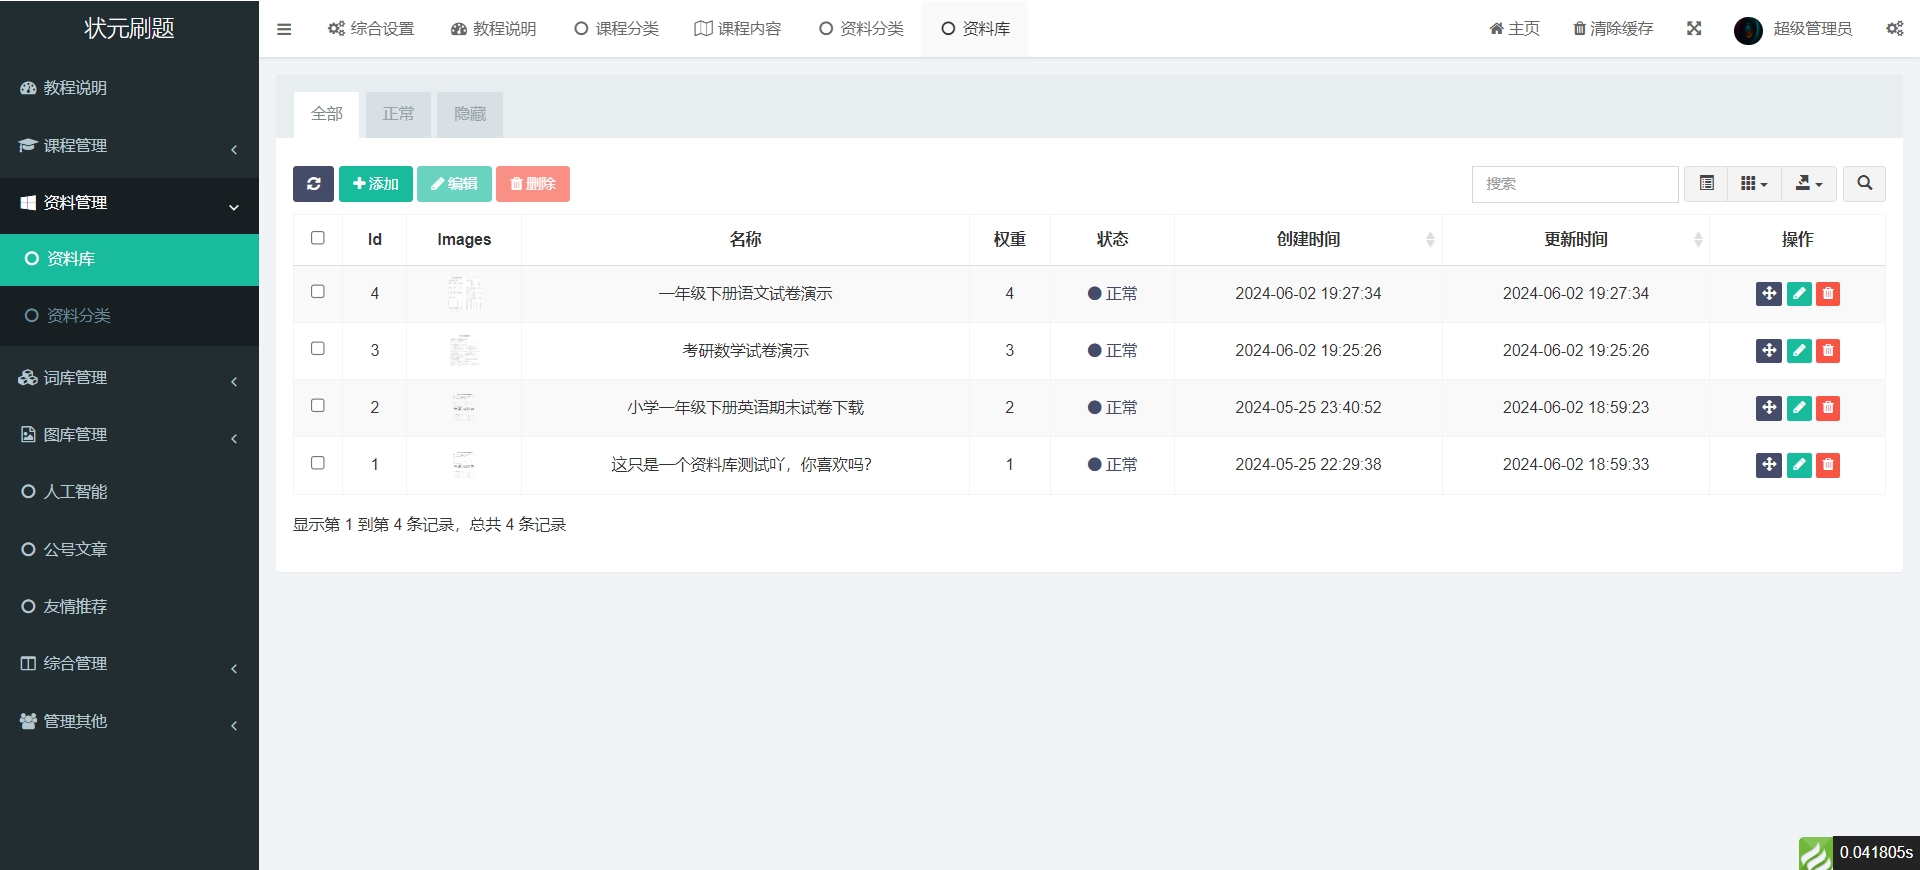Go to 主页 link
The width and height of the screenshot is (1920, 870).
[1514, 29]
